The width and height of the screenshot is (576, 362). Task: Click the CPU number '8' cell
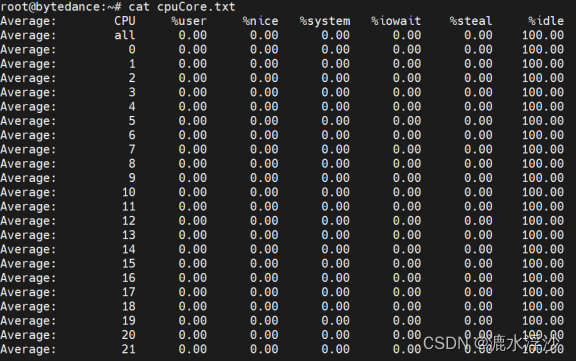(132, 164)
